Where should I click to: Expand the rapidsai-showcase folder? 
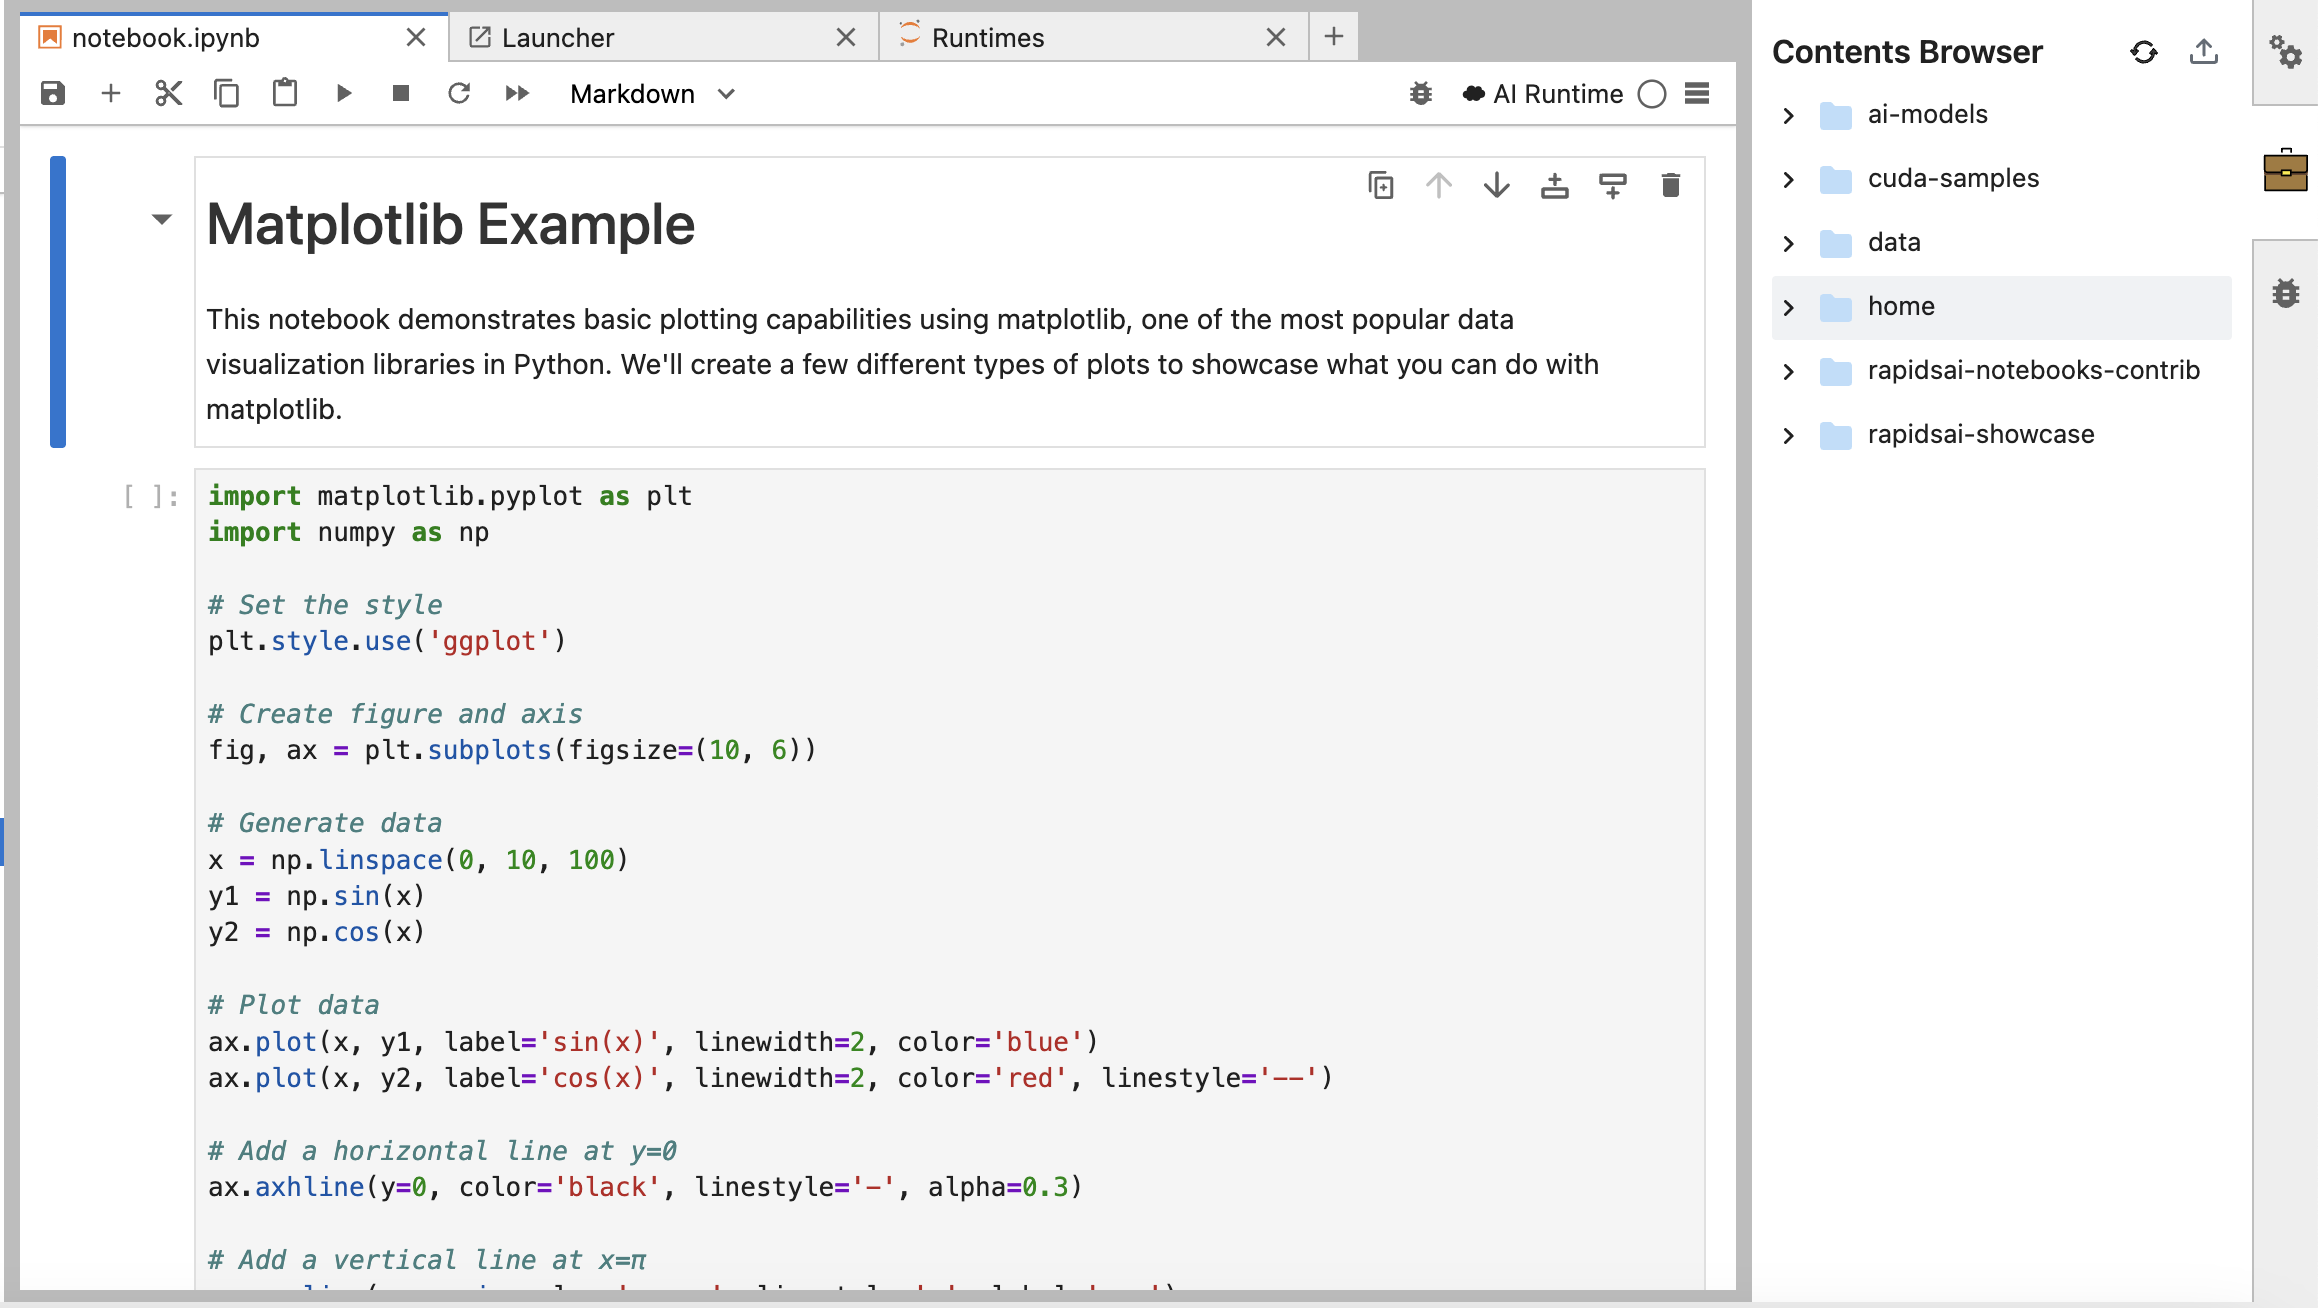tap(1789, 435)
